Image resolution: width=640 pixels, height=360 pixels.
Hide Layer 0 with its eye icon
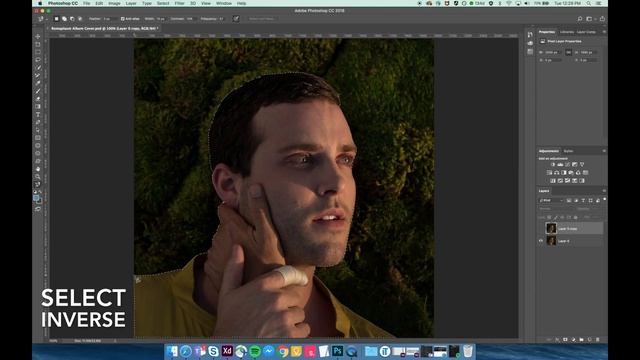click(x=541, y=241)
